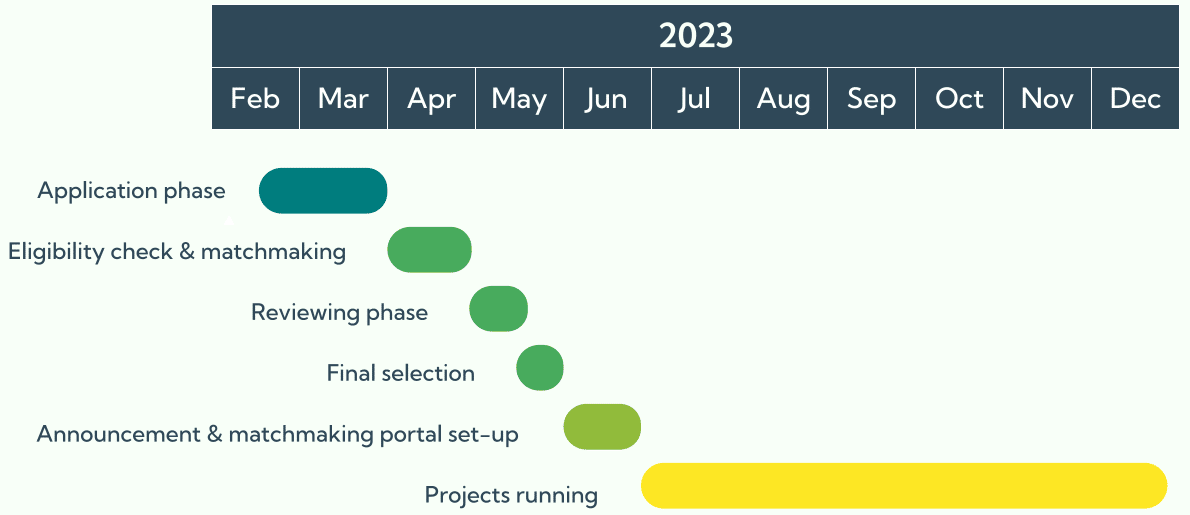The width and height of the screenshot is (1190, 515).
Task: Click the Aug month header cell
Action: (783, 99)
